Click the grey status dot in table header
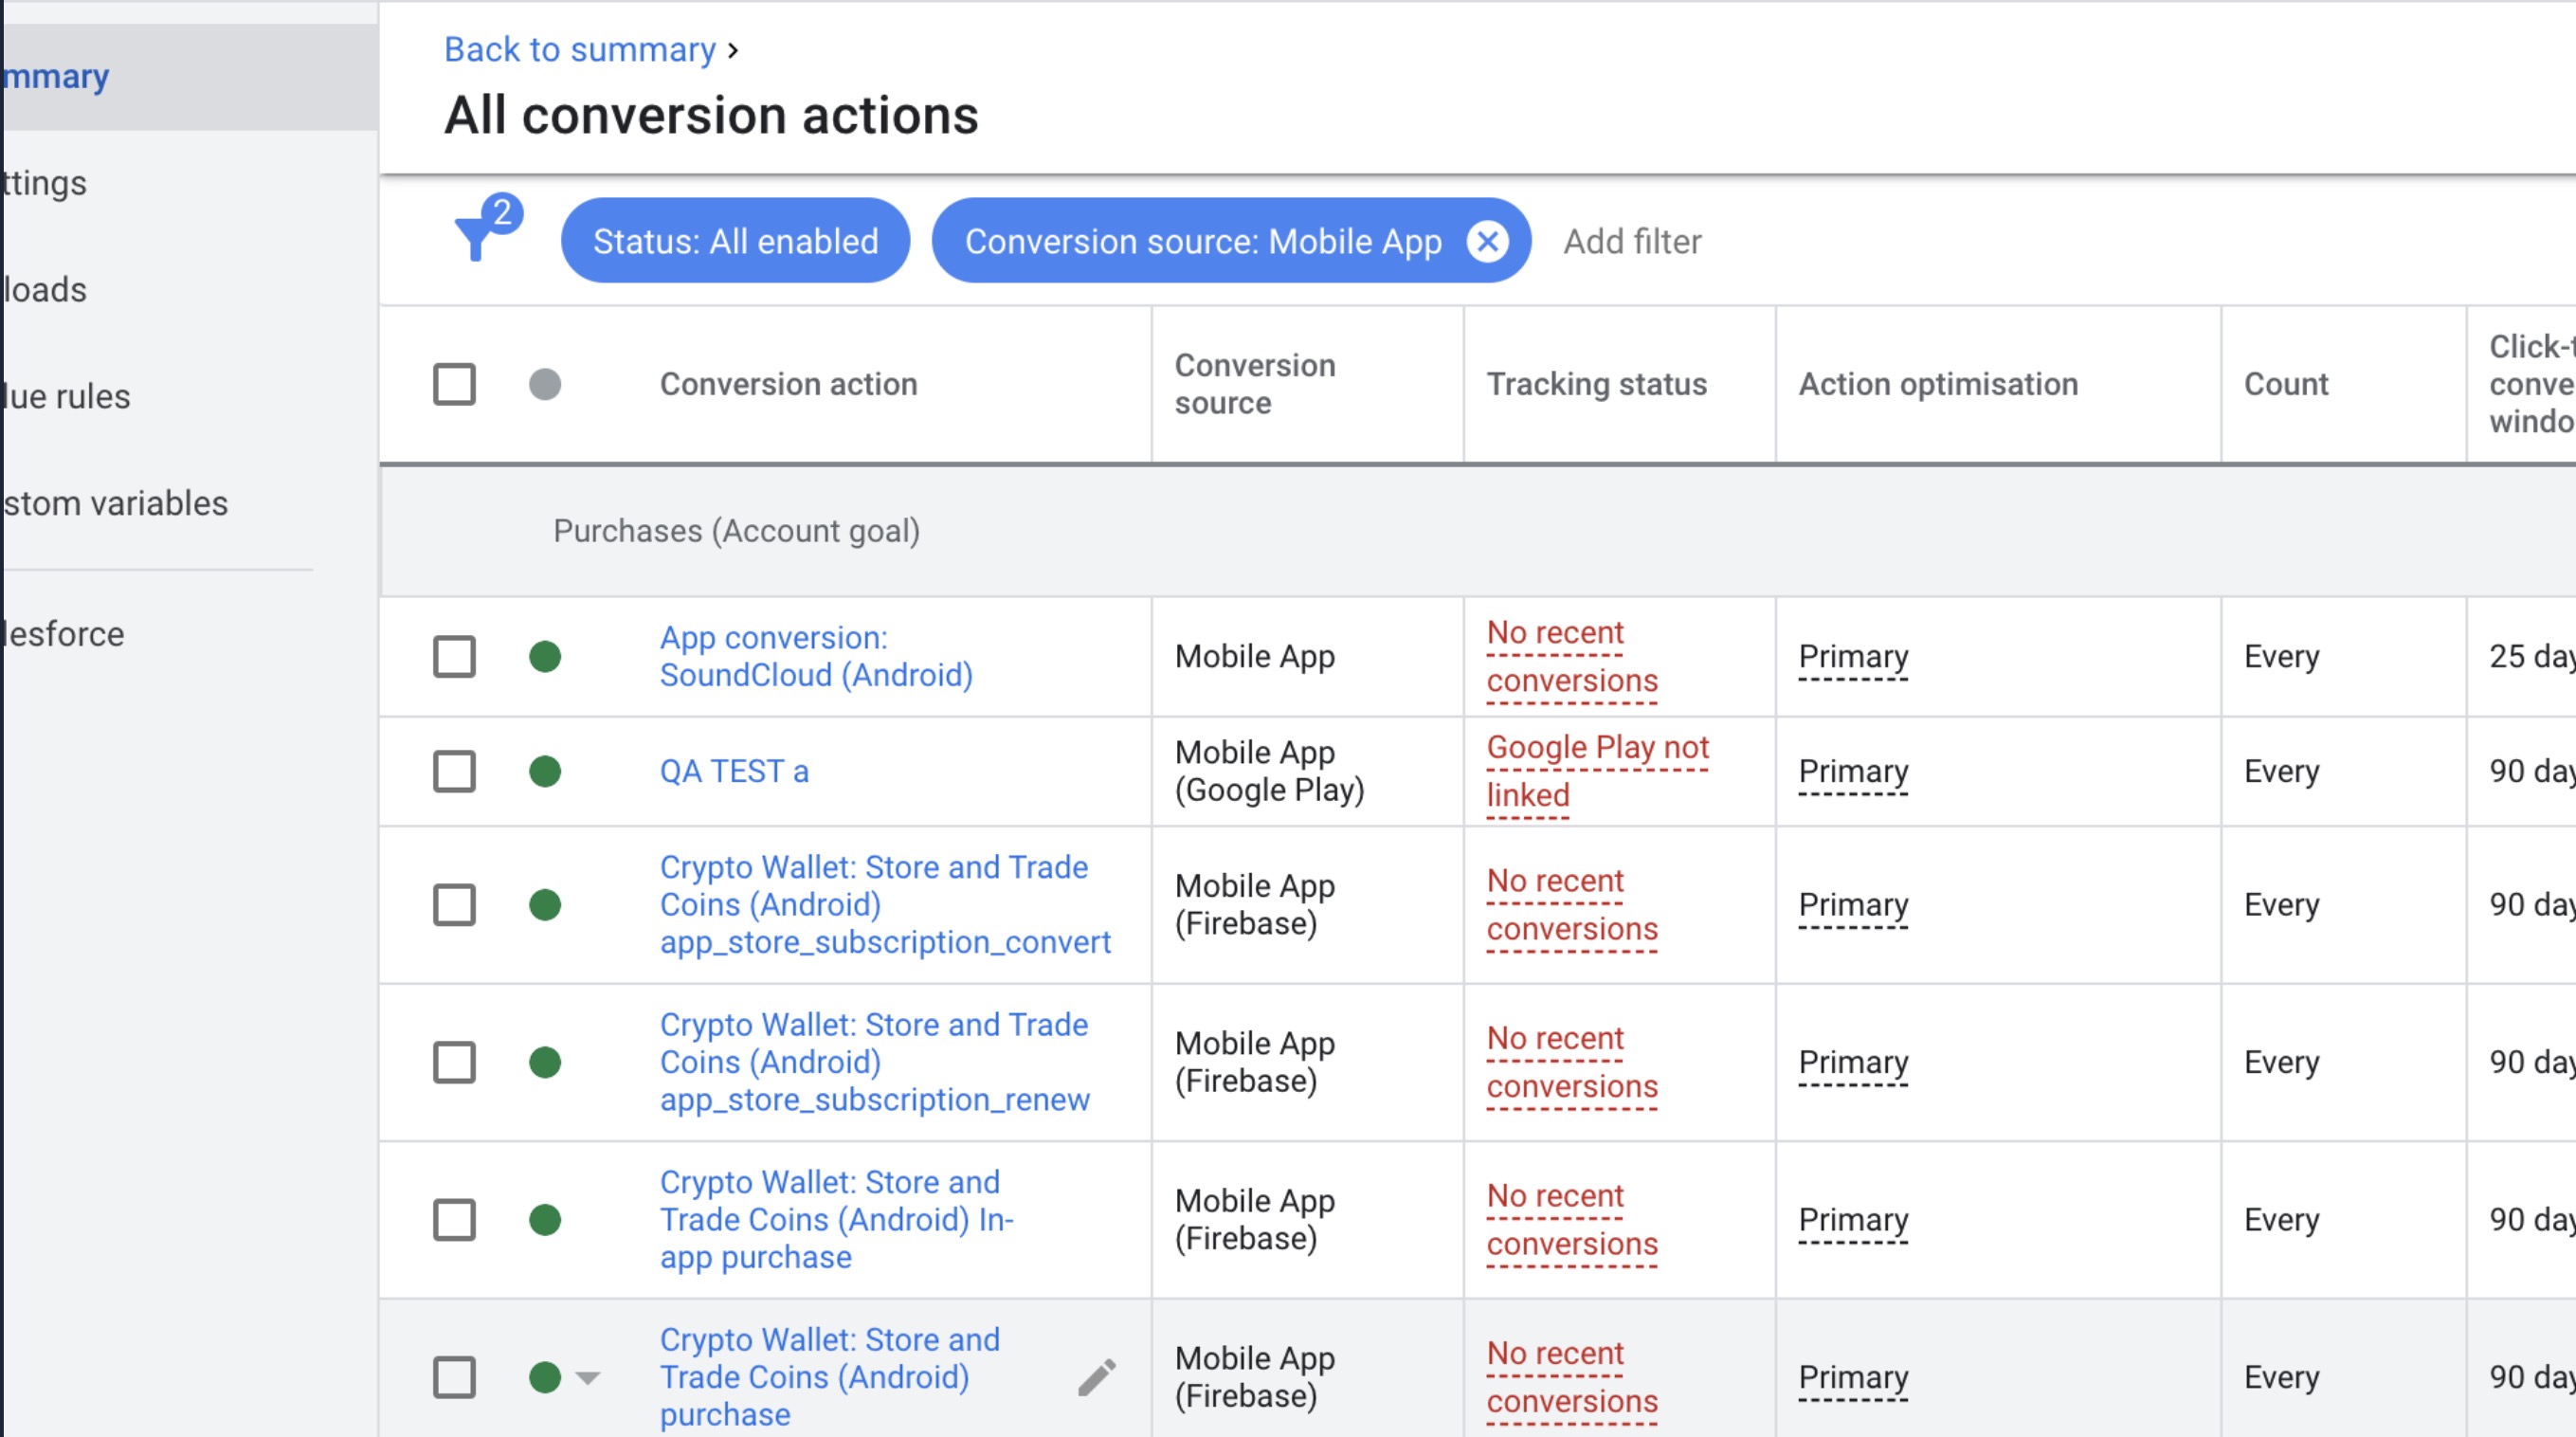This screenshot has width=2576, height=1437. click(545, 384)
